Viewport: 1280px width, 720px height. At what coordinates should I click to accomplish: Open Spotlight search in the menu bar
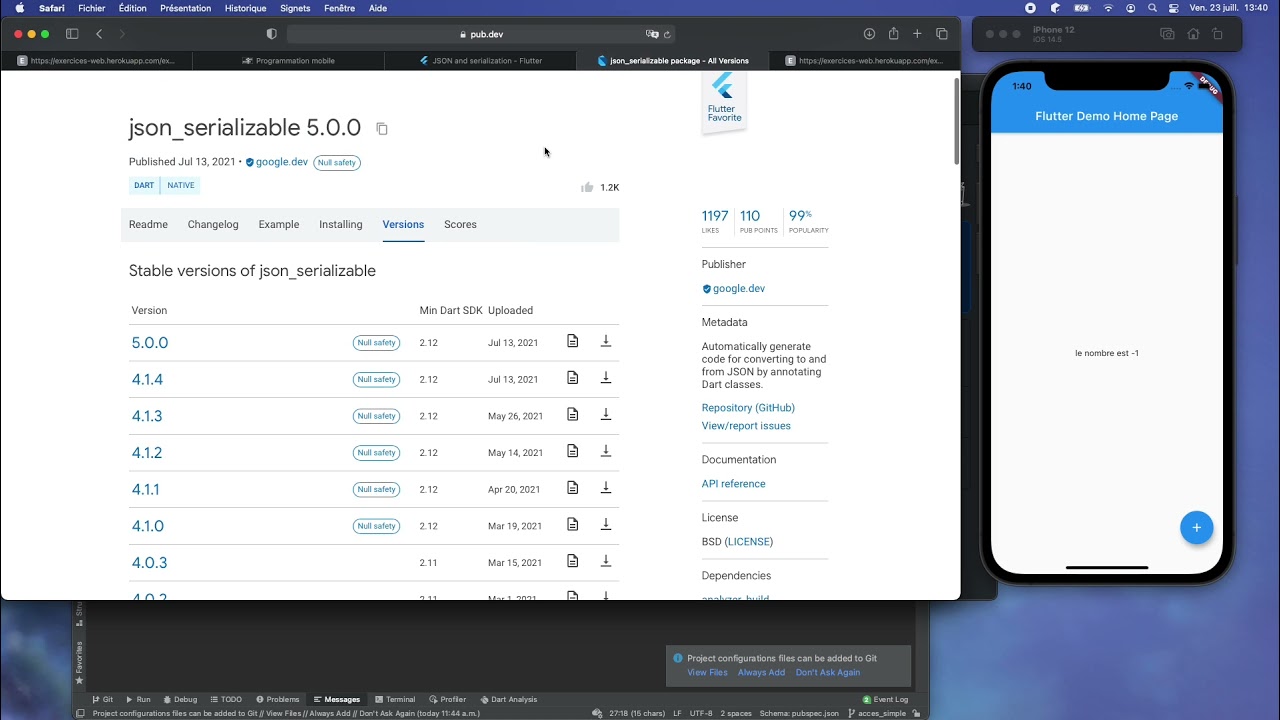tap(1153, 8)
